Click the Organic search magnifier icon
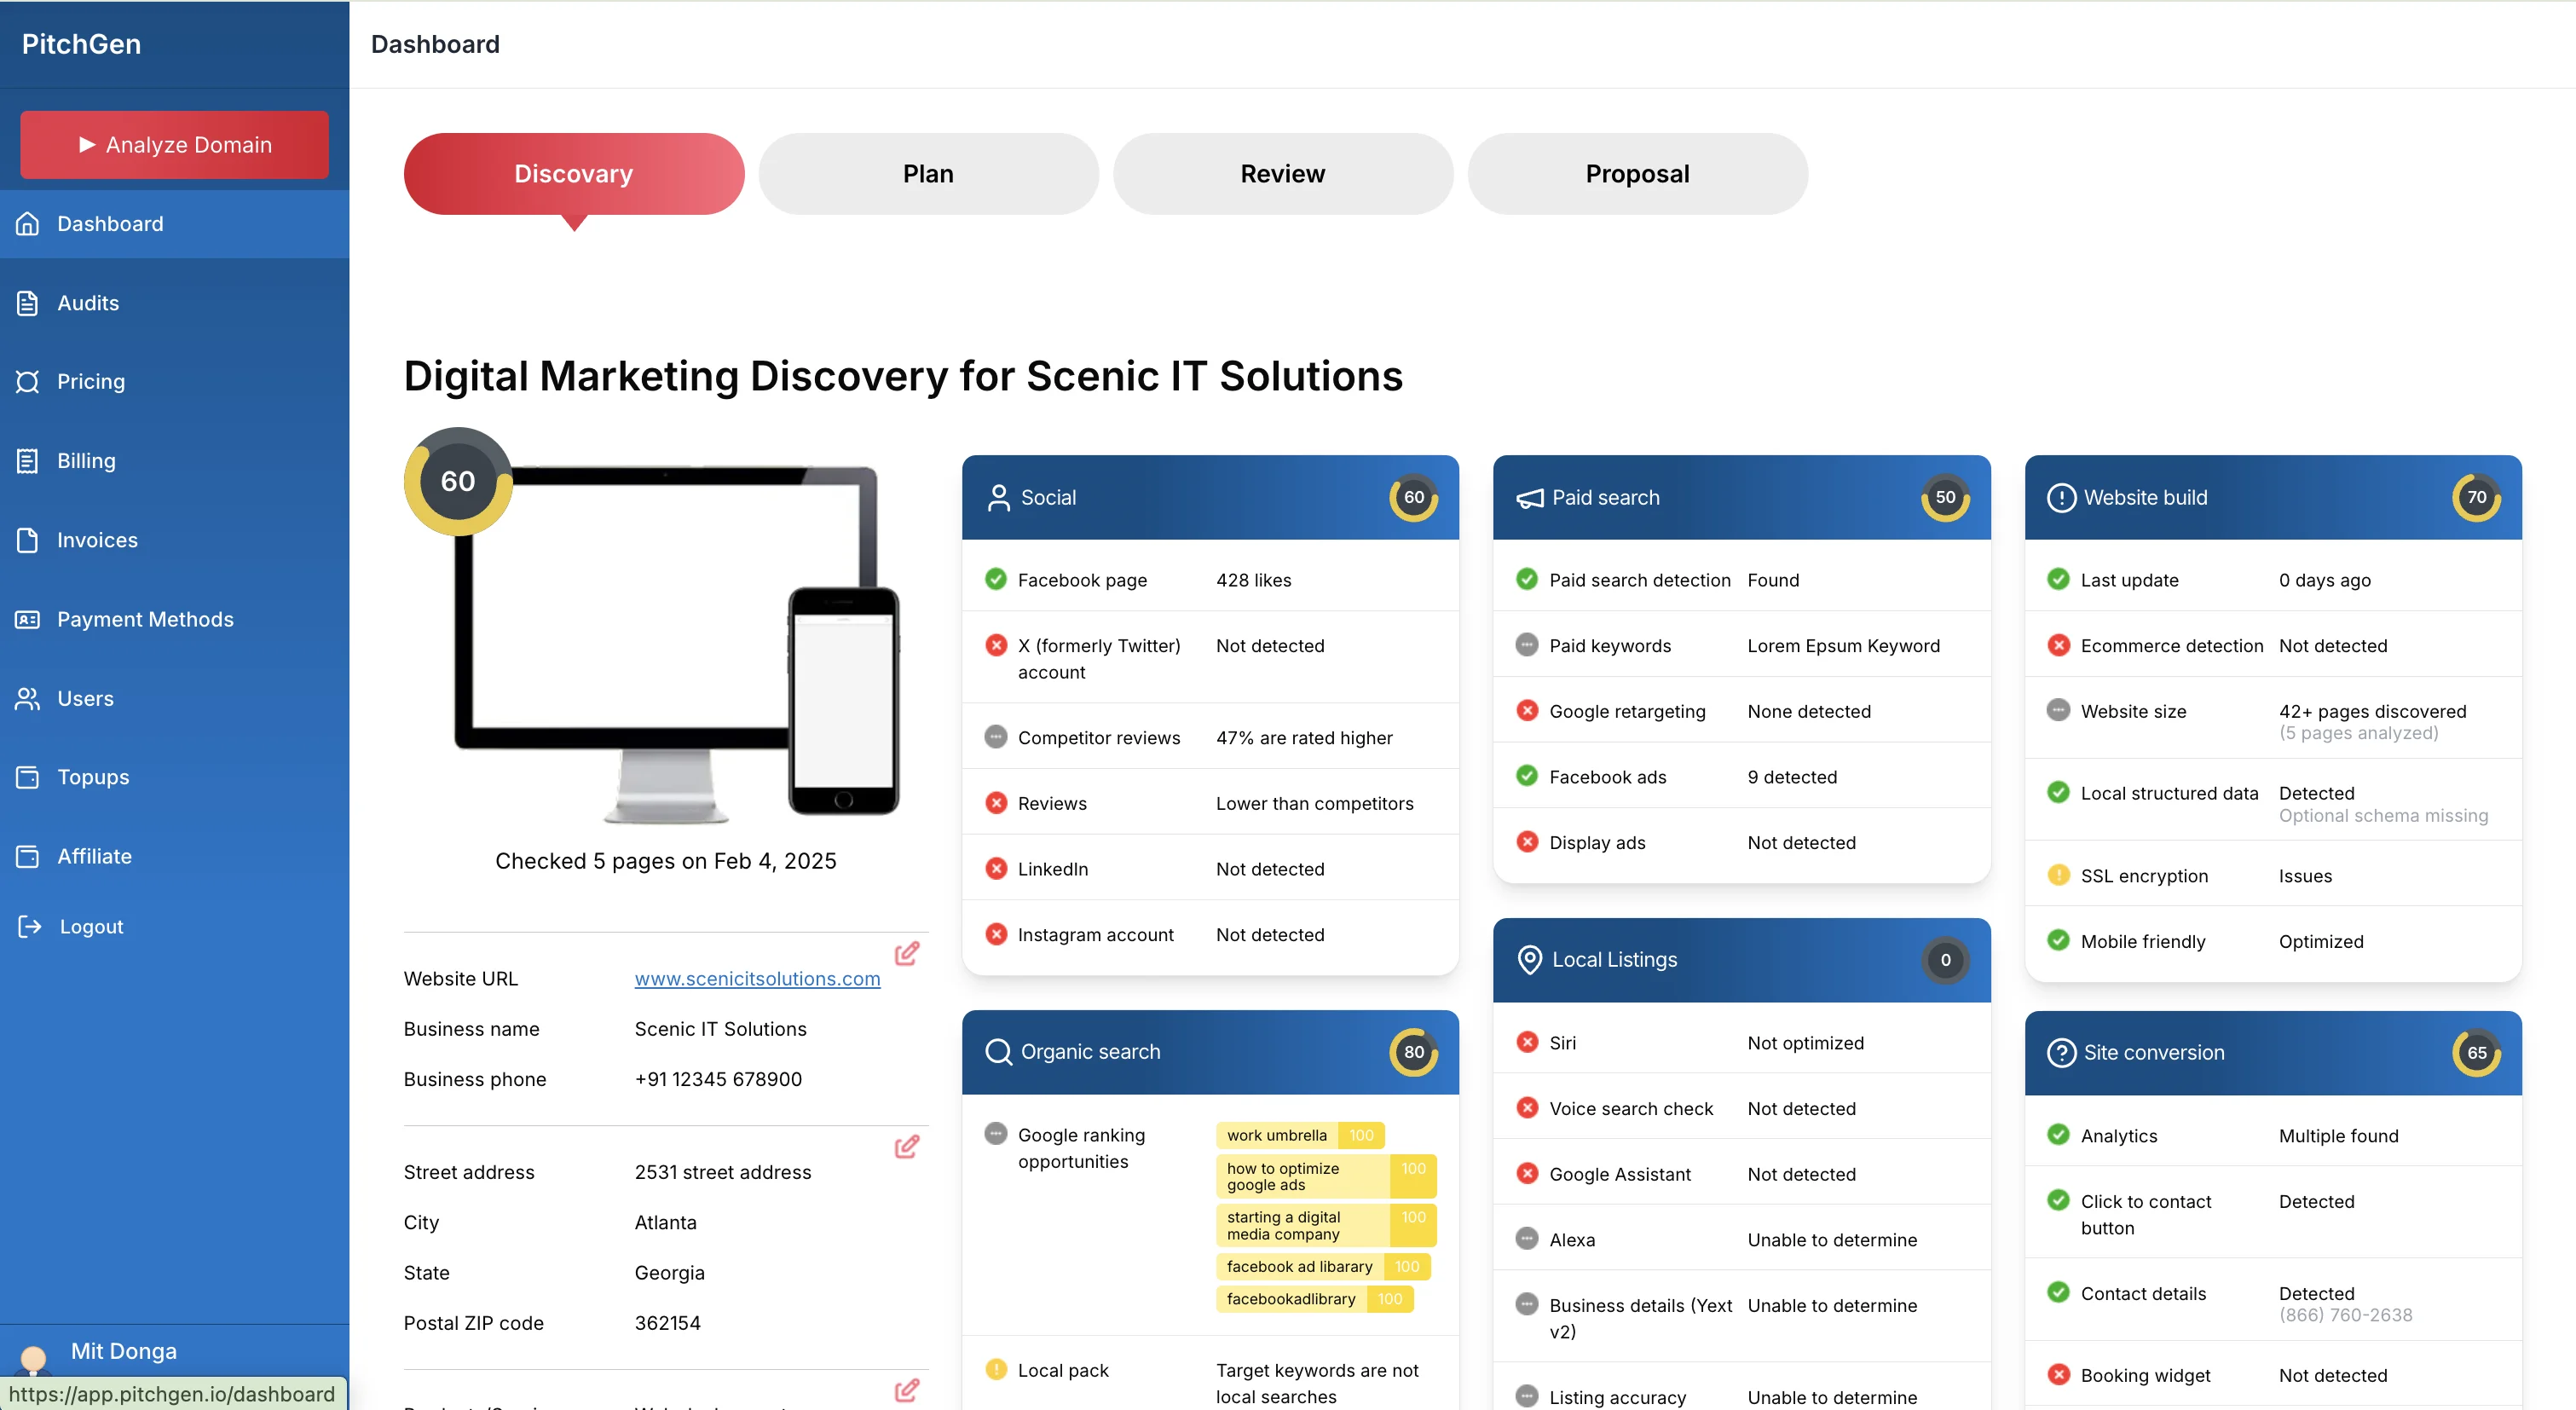This screenshot has height=1410, width=2576. coord(997,1052)
